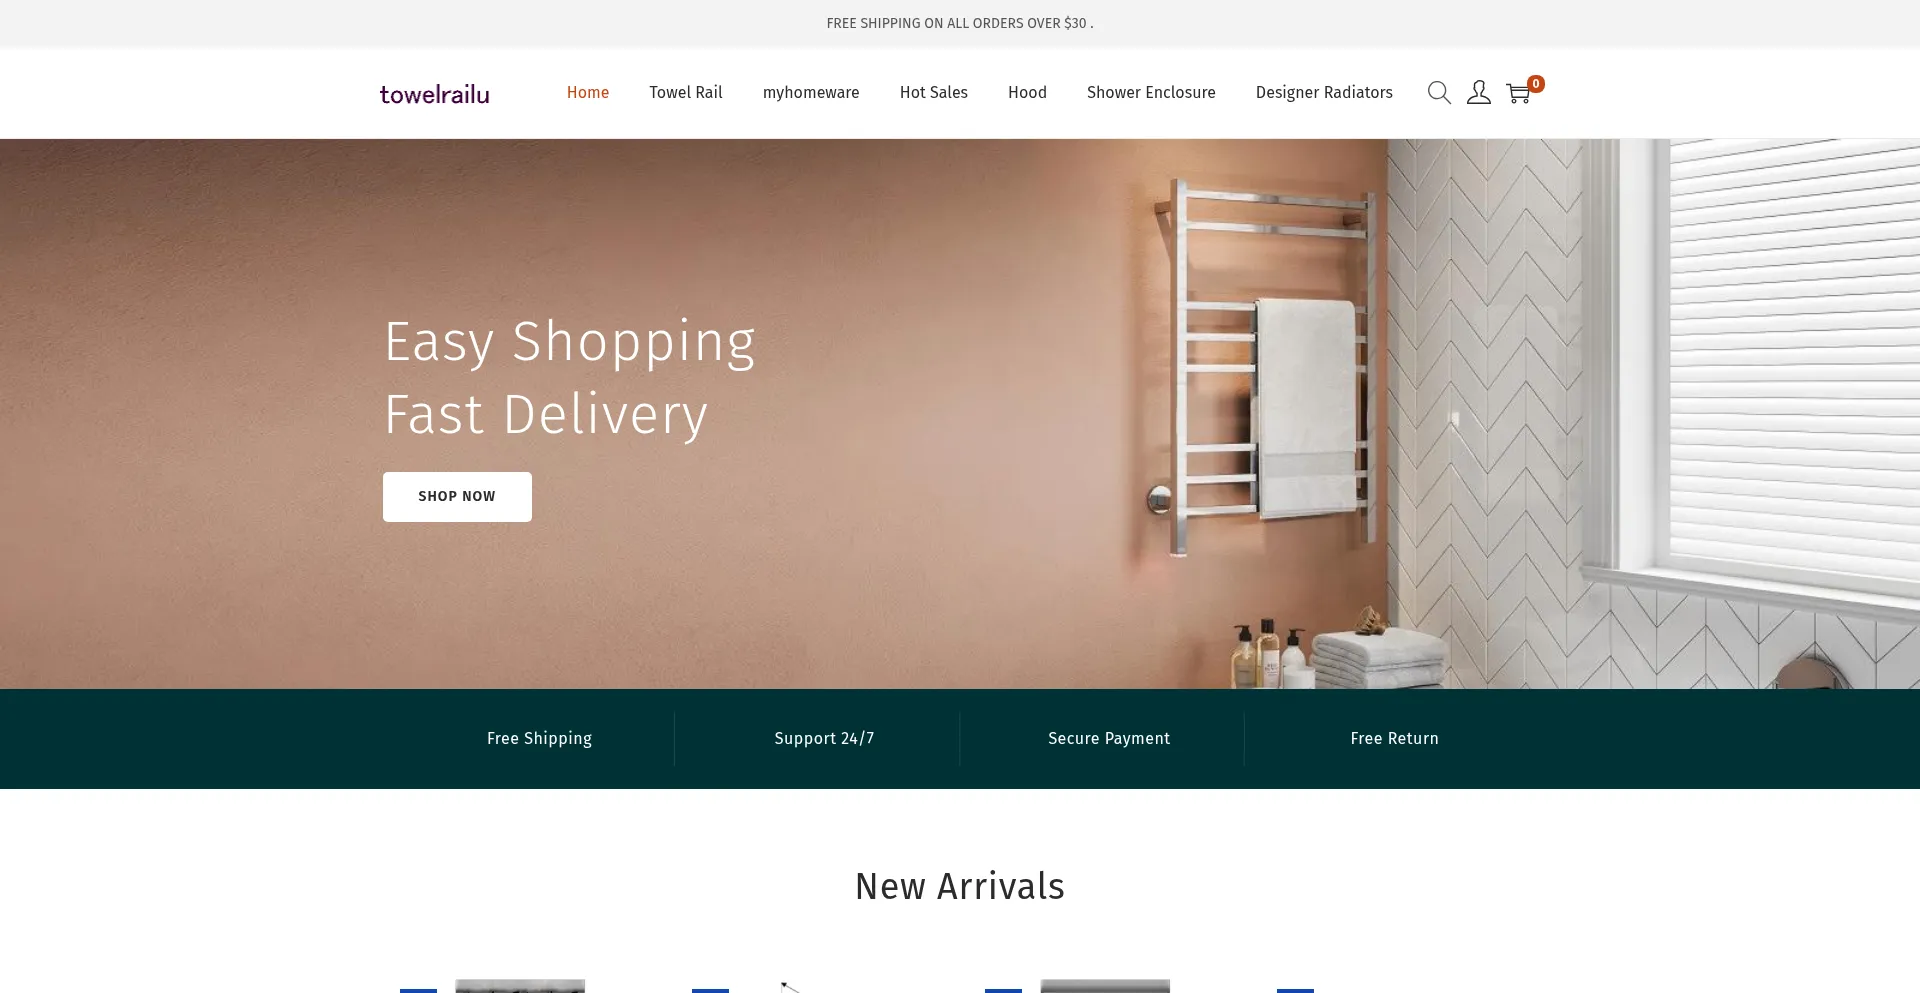Open the user account icon
Image resolution: width=1920 pixels, height=993 pixels.
pos(1479,93)
